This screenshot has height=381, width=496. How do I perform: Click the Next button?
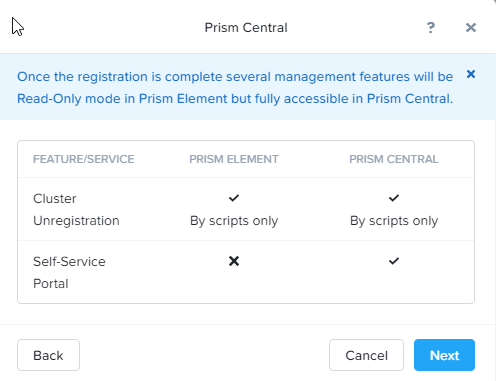[x=444, y=355]
